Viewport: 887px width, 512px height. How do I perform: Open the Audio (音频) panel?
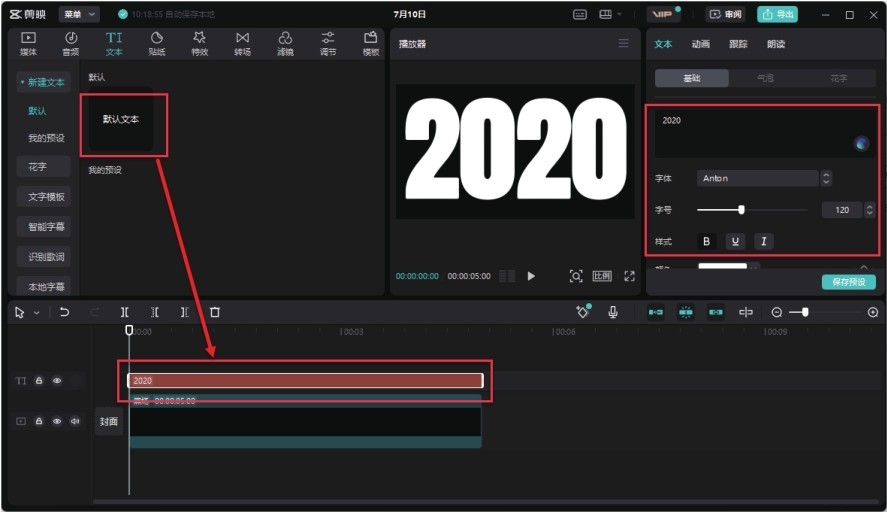71,44
